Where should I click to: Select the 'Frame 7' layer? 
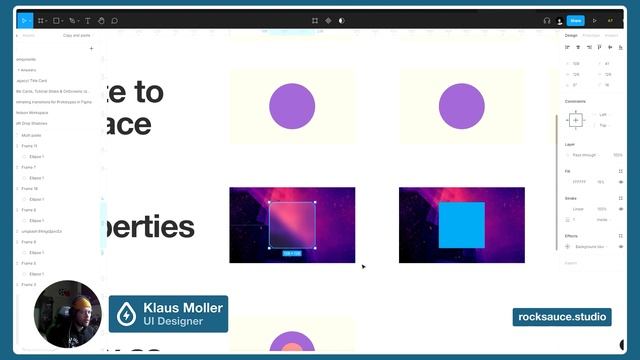(x=29, y=167)
